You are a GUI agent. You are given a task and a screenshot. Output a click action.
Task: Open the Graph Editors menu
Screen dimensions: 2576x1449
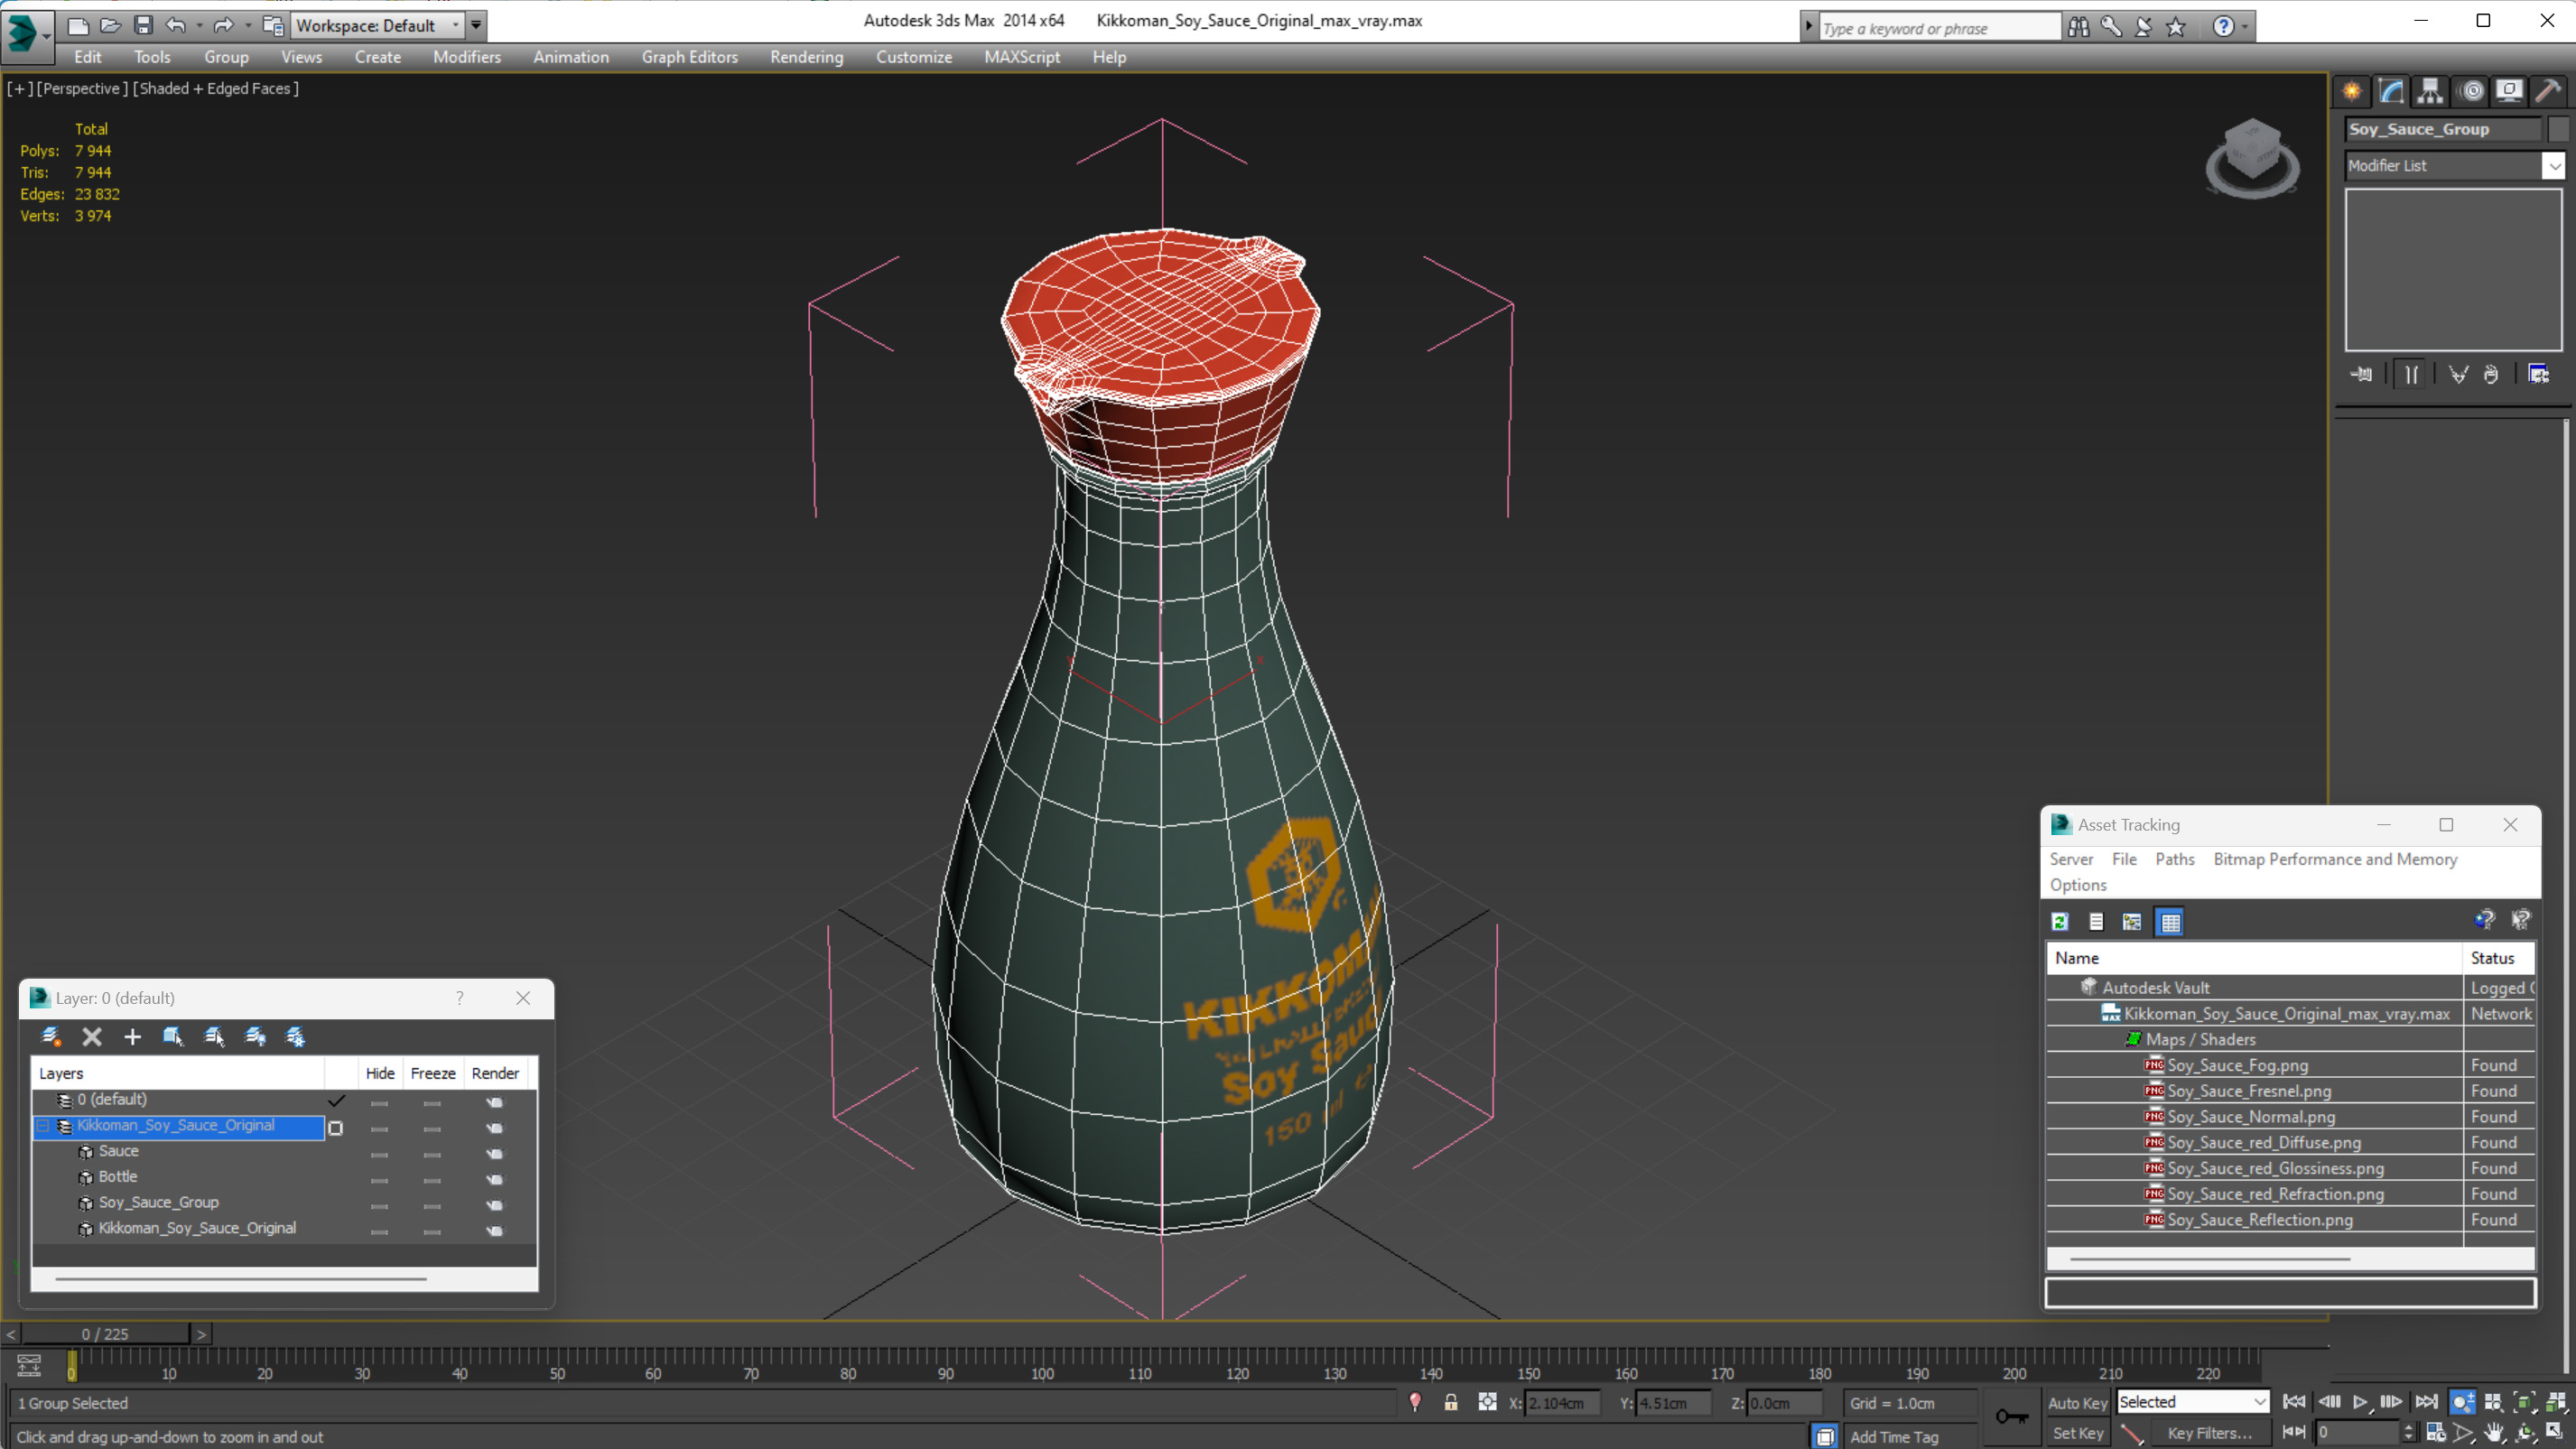(689, 57)
